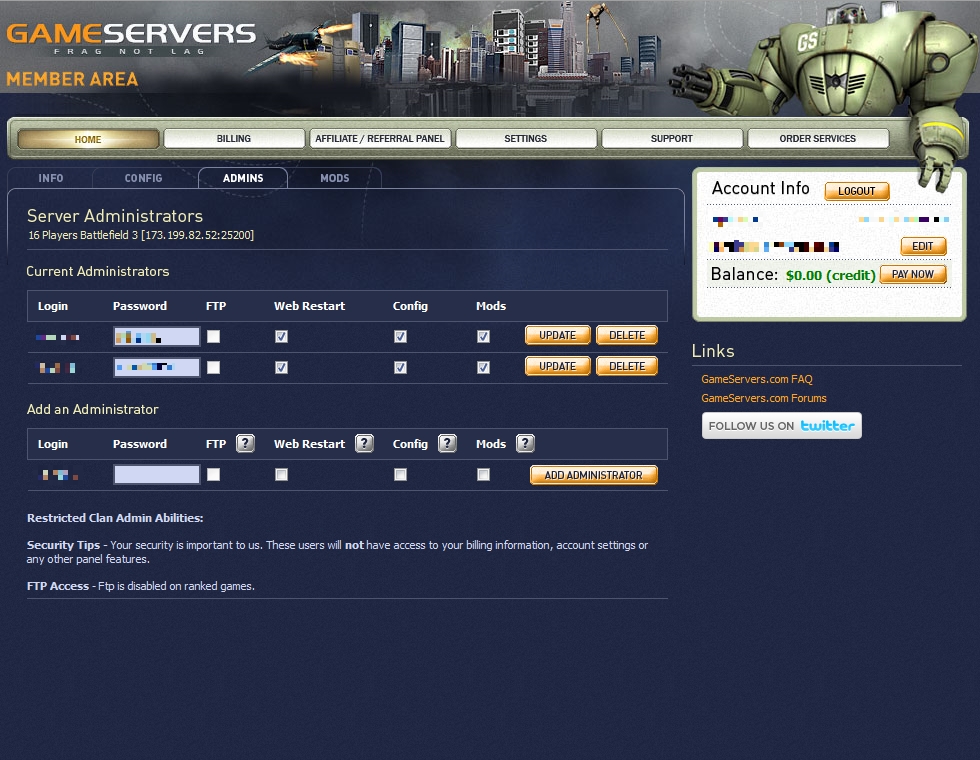980x760 pixels.
Task: Open the GameServers.com FAQ link
Action: pyautogui.click(x=757, y=379)
